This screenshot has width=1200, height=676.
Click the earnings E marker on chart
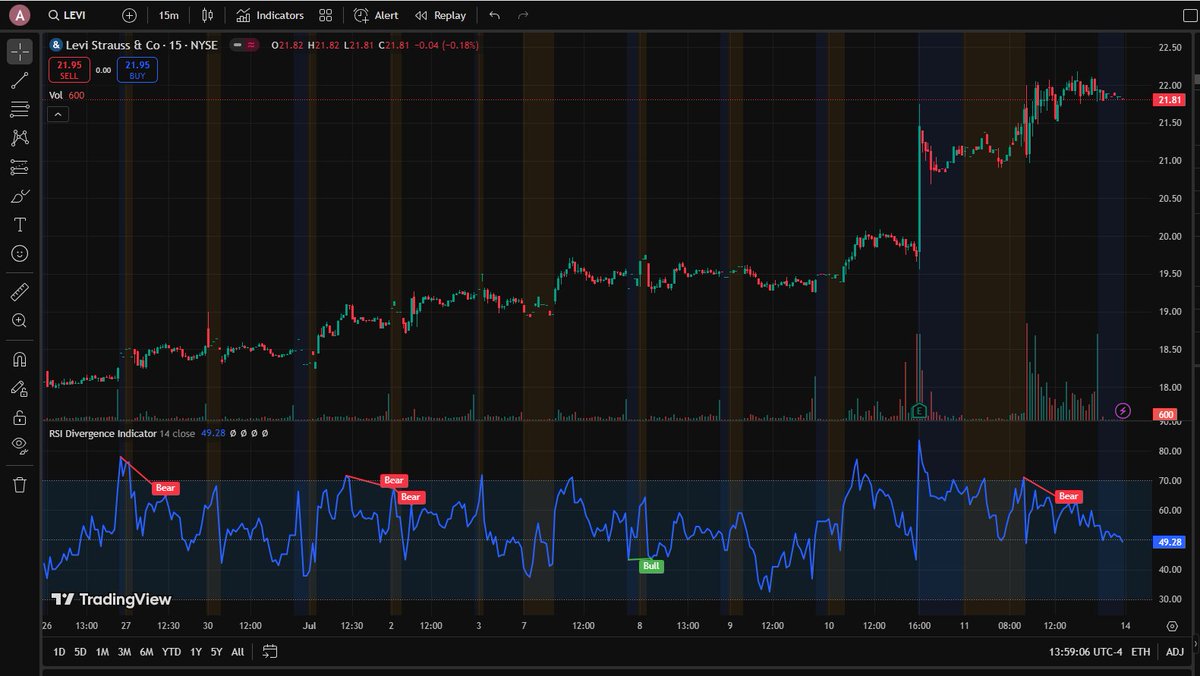(919, 410)
